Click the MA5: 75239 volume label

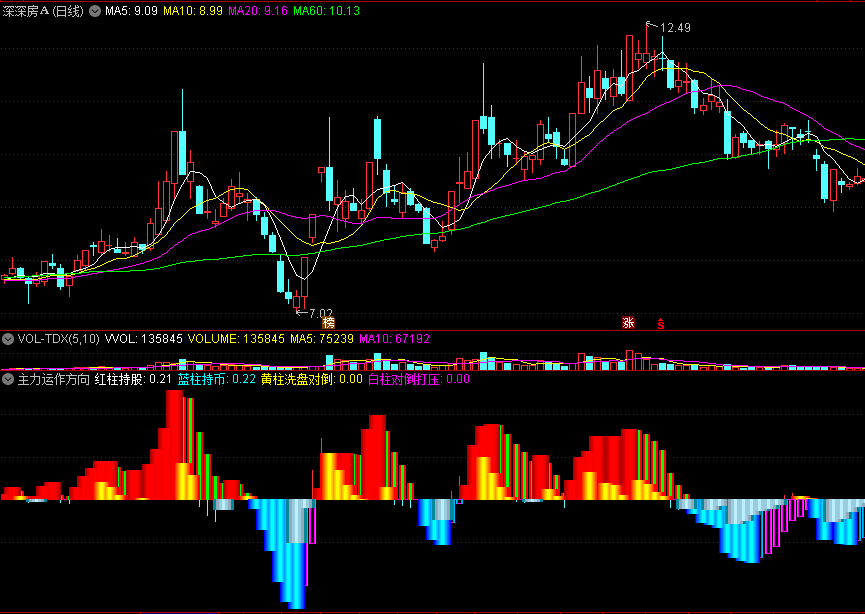(x=322, y=339)
